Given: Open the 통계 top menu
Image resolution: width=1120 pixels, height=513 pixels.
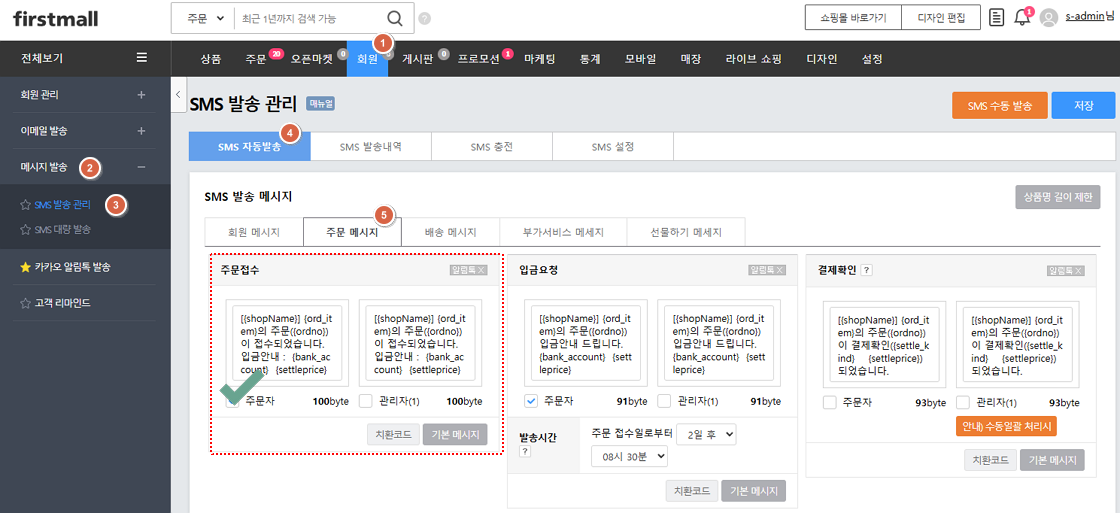Looking at the screenshot, I should [x=590, y=59].
